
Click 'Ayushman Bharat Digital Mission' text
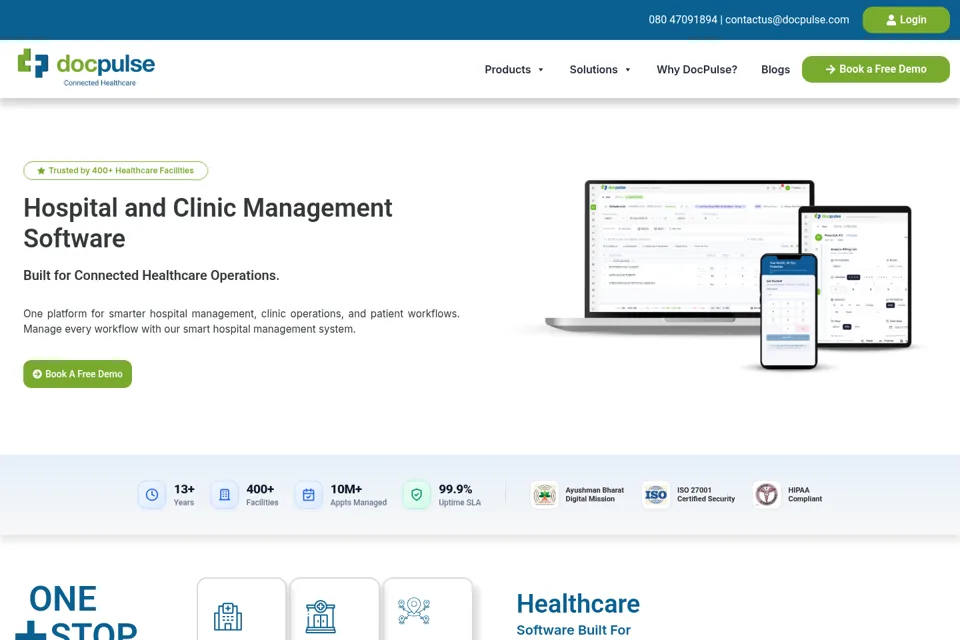594,495
